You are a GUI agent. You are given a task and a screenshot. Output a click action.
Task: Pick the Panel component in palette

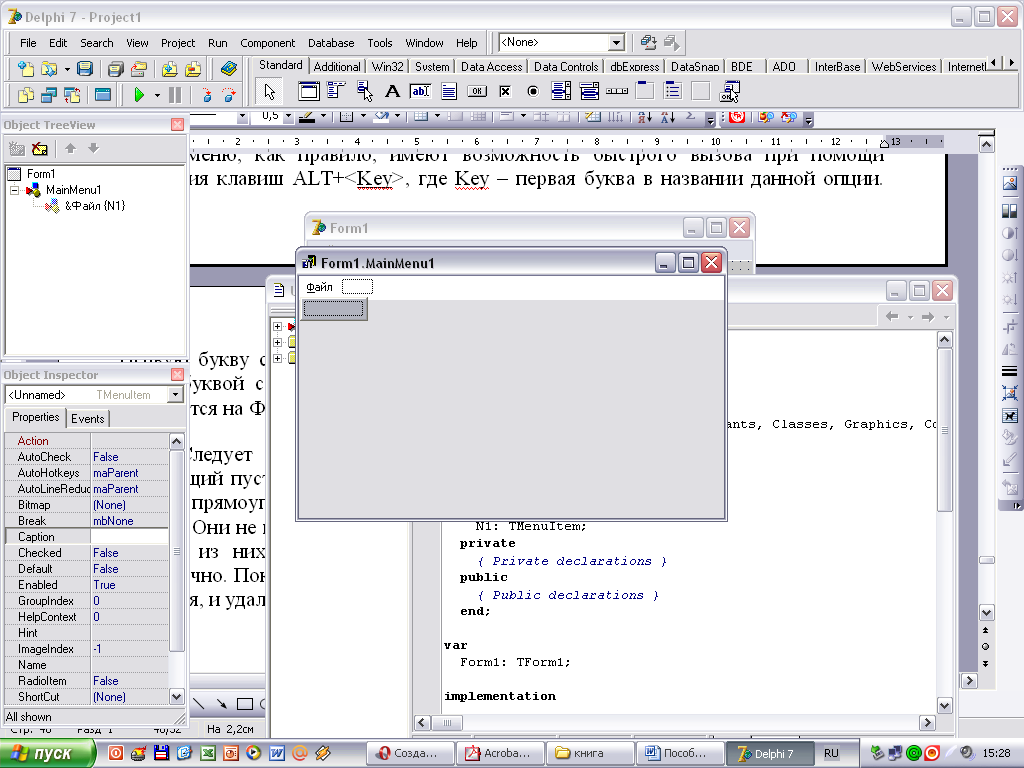point(701,91)
